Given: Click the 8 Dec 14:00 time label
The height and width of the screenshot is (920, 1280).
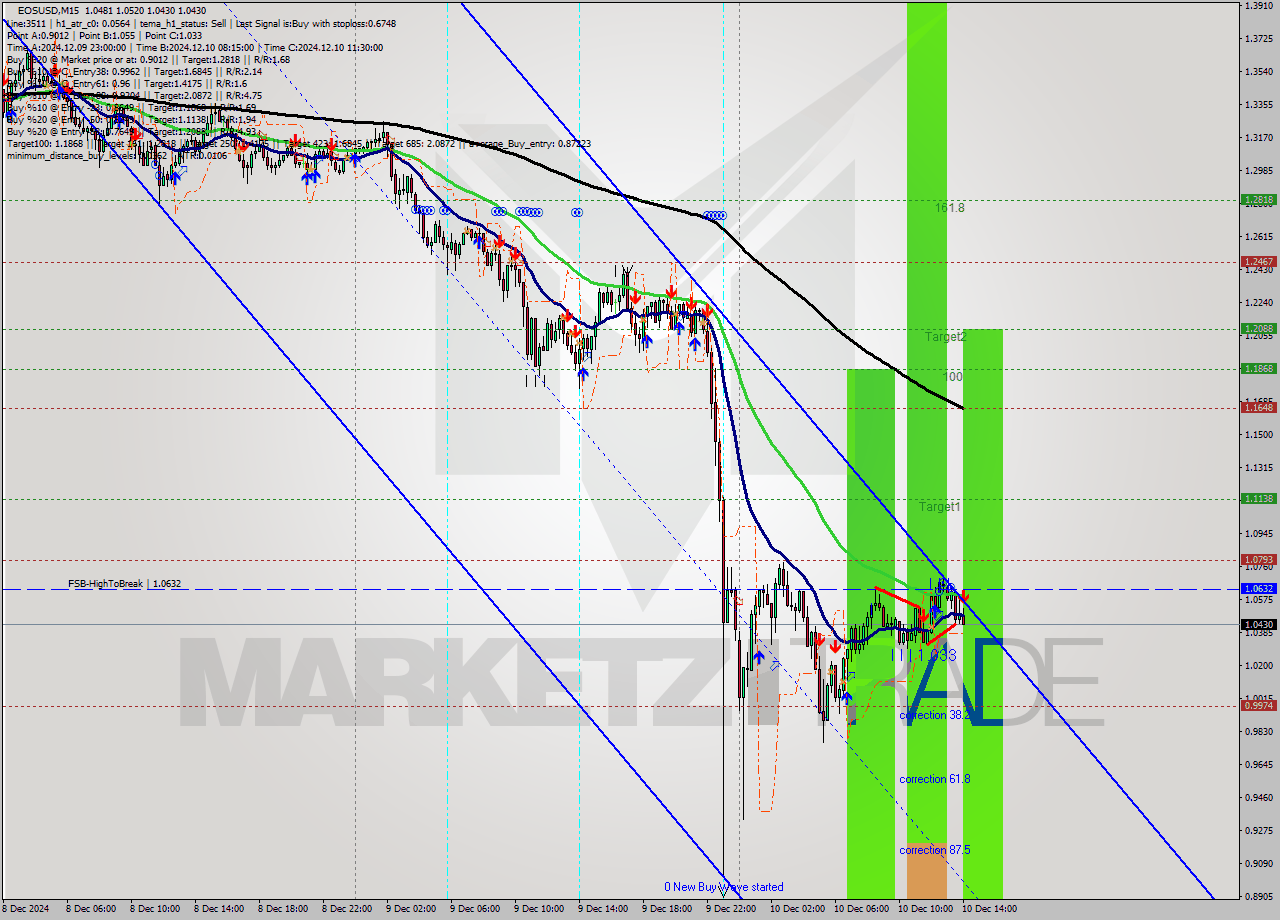Looking at the screenshot, I should tap(218, 909).
